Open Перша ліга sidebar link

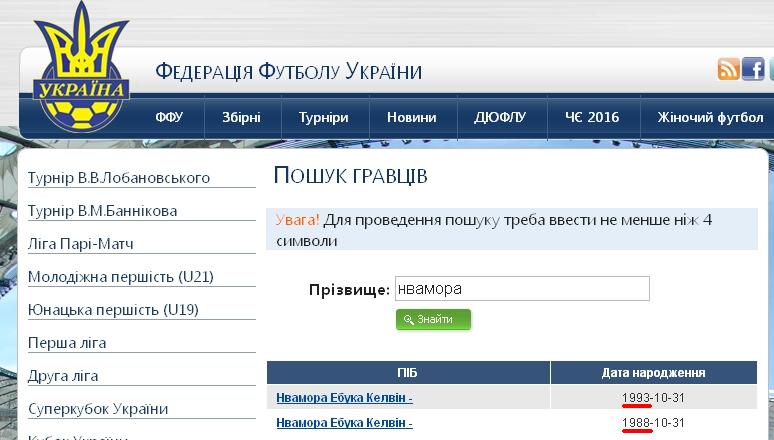pos(67,343)
